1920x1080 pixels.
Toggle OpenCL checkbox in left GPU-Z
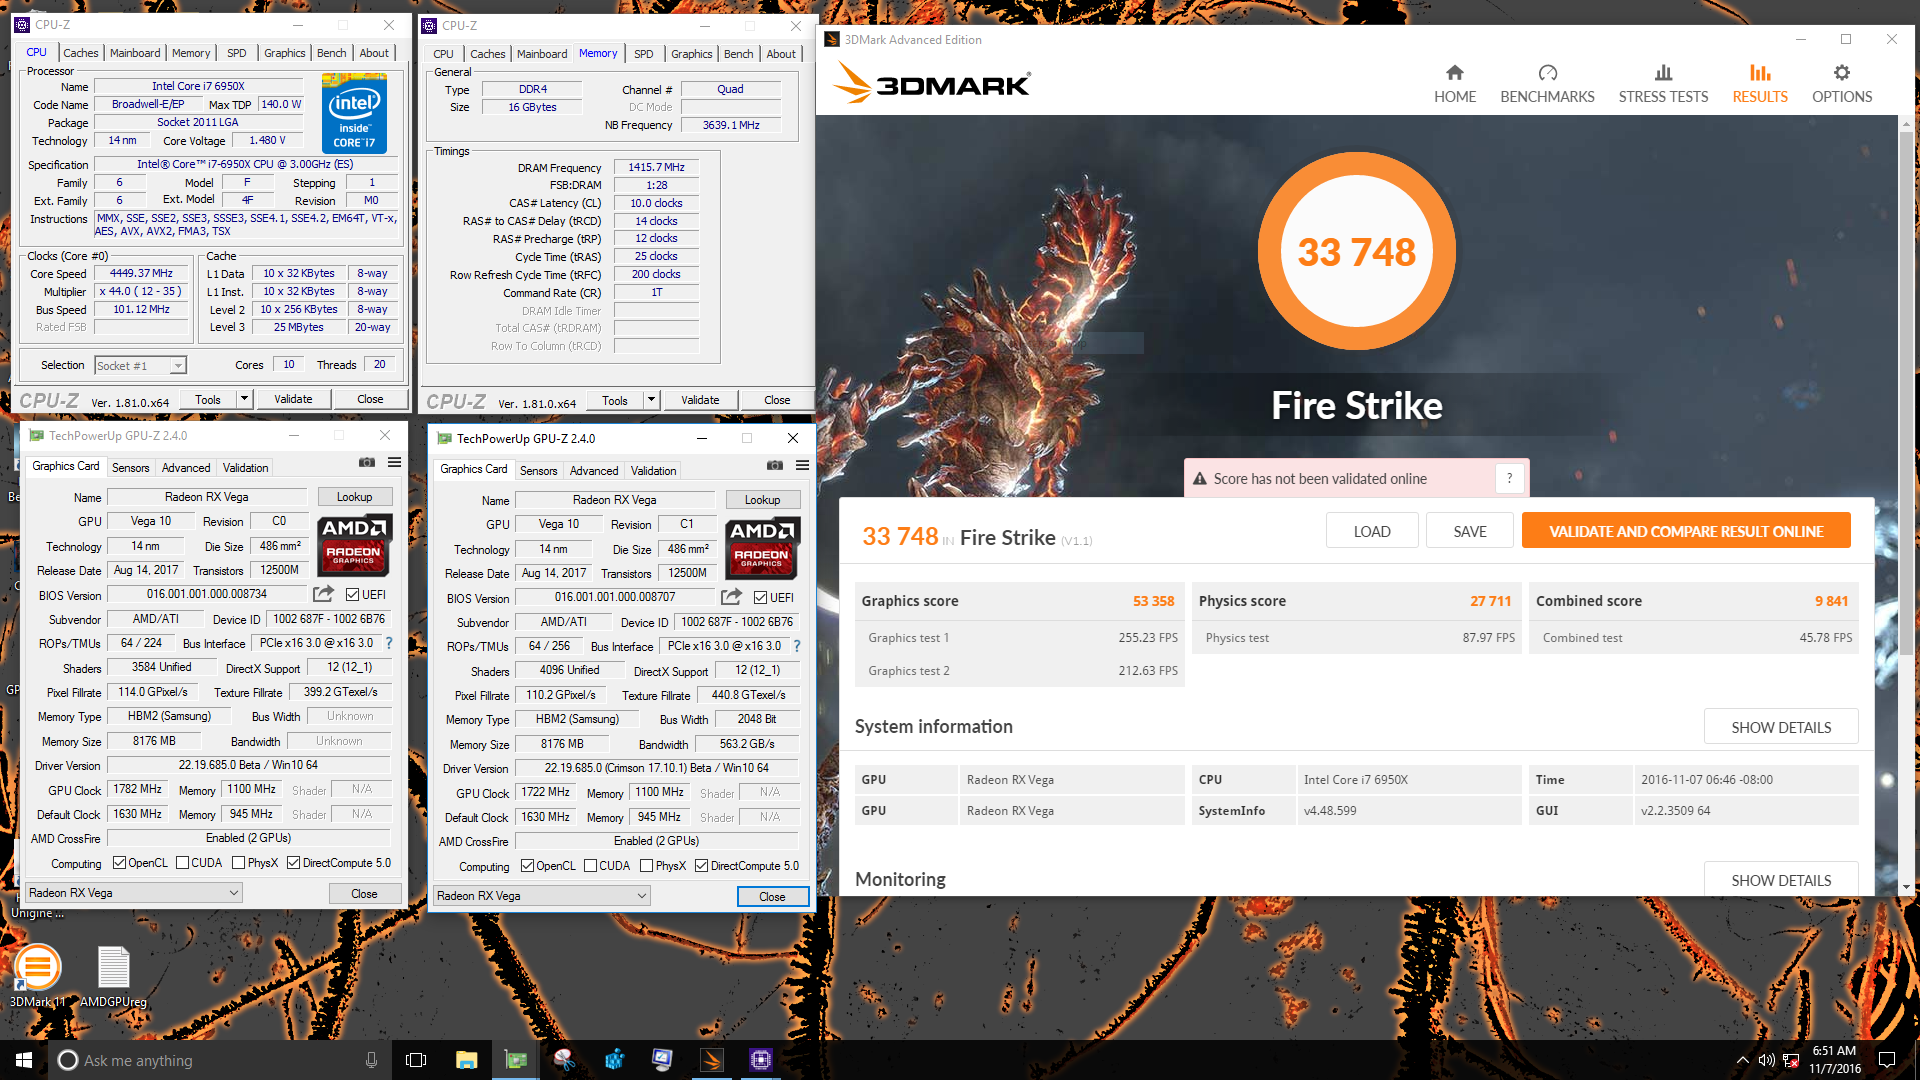pos(120,862)
